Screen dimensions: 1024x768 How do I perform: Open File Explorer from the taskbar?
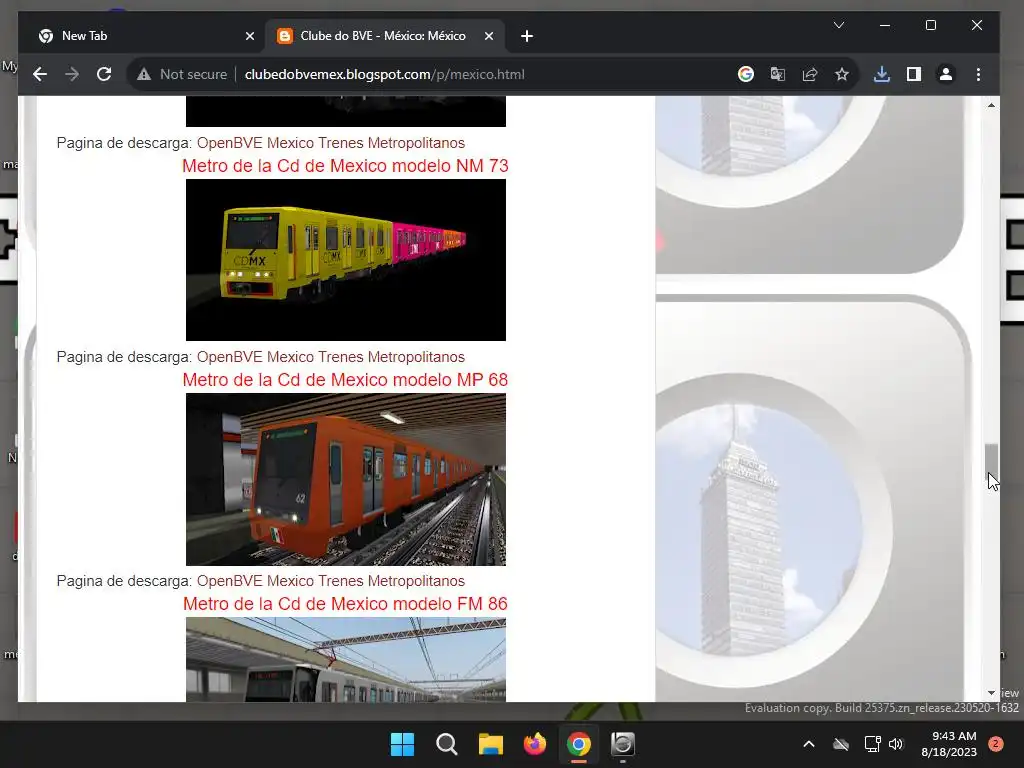tap(490, 744)
